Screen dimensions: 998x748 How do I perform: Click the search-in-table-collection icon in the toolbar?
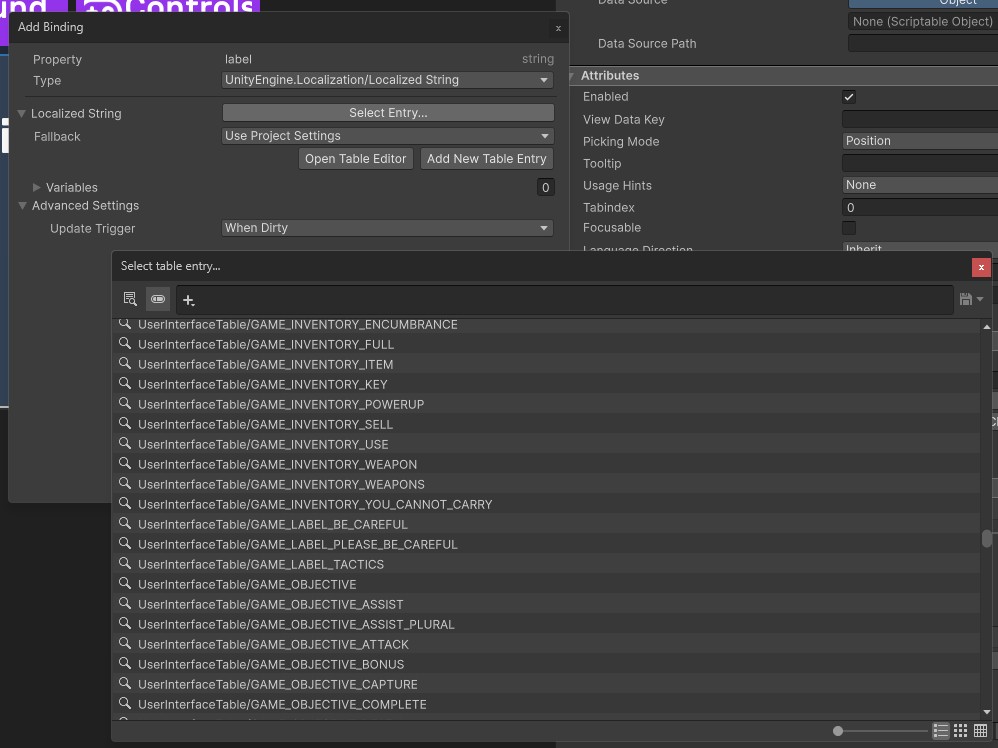[x=130, y=299]
